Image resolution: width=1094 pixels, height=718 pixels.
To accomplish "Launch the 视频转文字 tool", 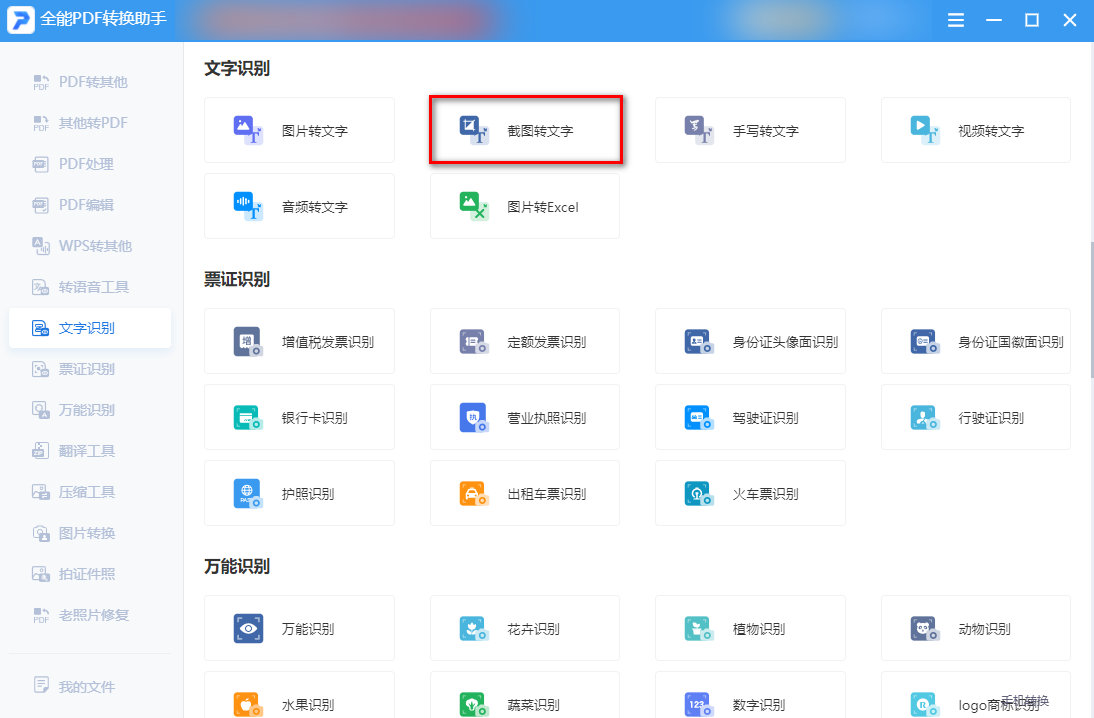I will [975, 130].
